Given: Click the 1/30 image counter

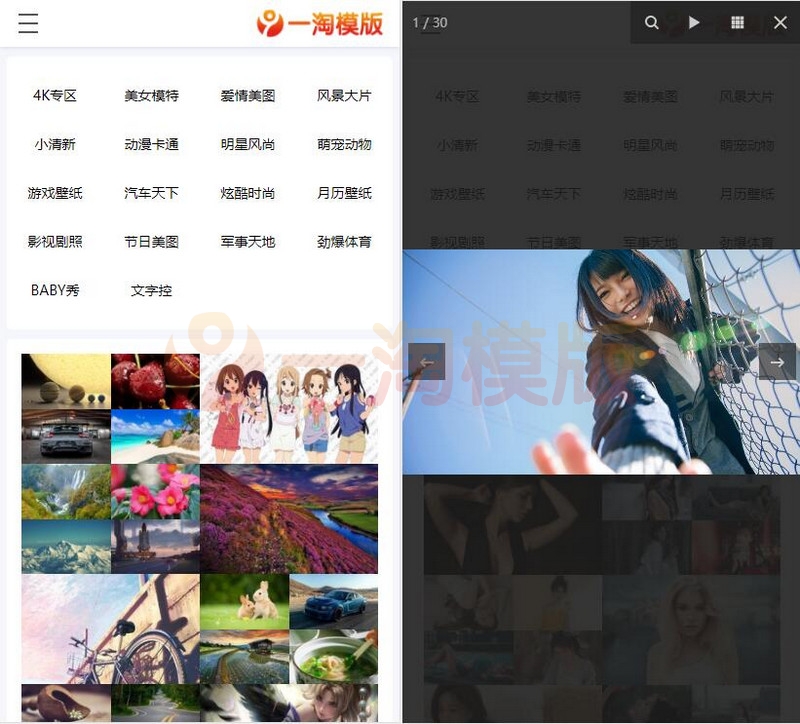Looking at the screenshot, I should coord(428,22).
